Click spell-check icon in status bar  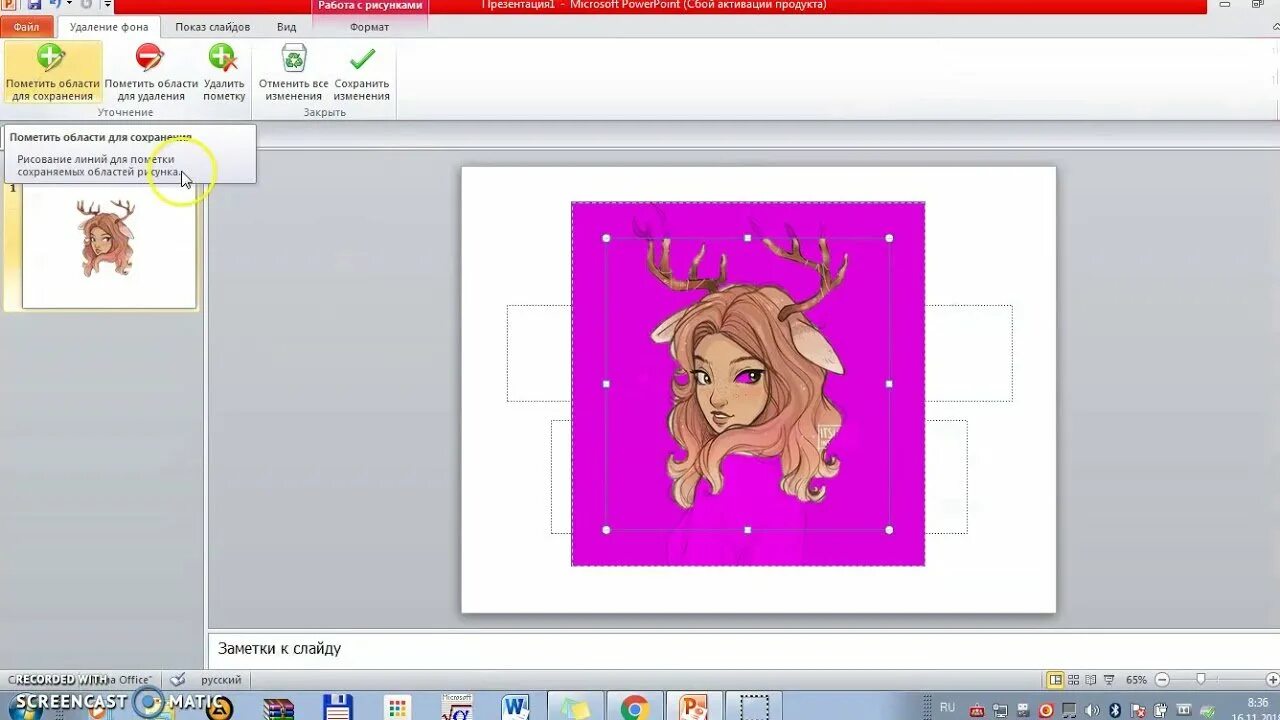(177, 680)
